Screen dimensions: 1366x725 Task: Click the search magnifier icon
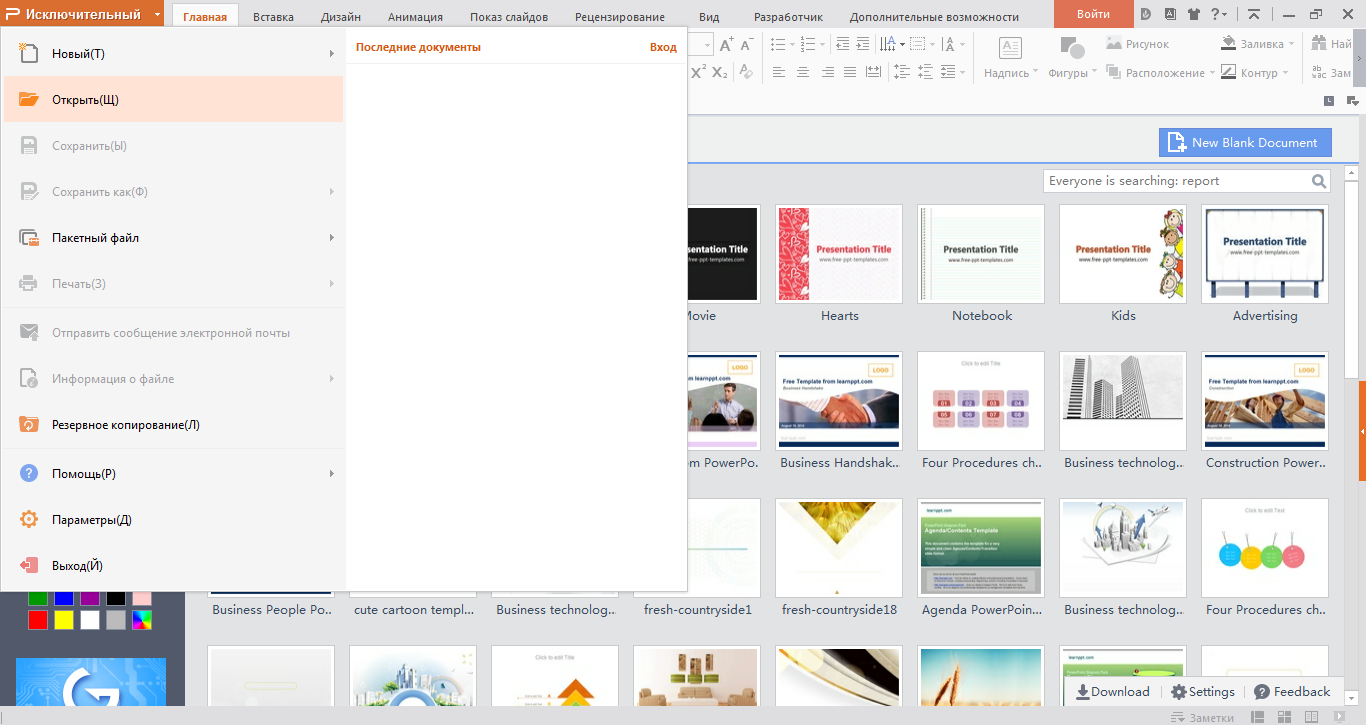[1319, 181]
